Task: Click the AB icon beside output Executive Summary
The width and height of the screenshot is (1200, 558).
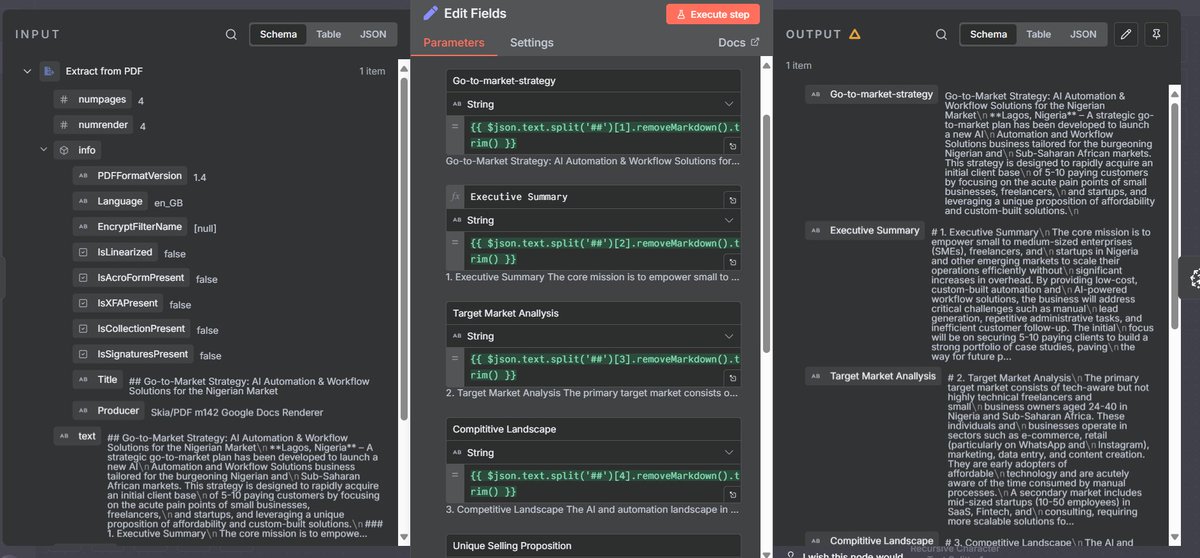Action: pyautogui.click(x=816, y=230)
